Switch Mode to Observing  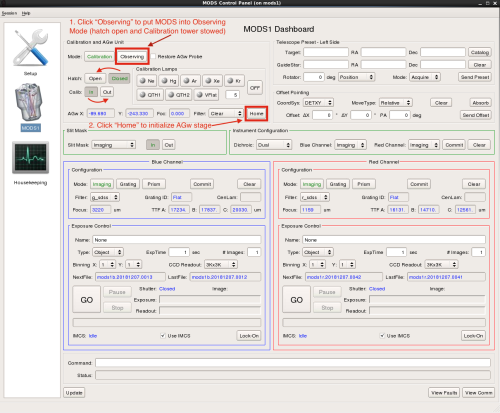coord(132,57)
